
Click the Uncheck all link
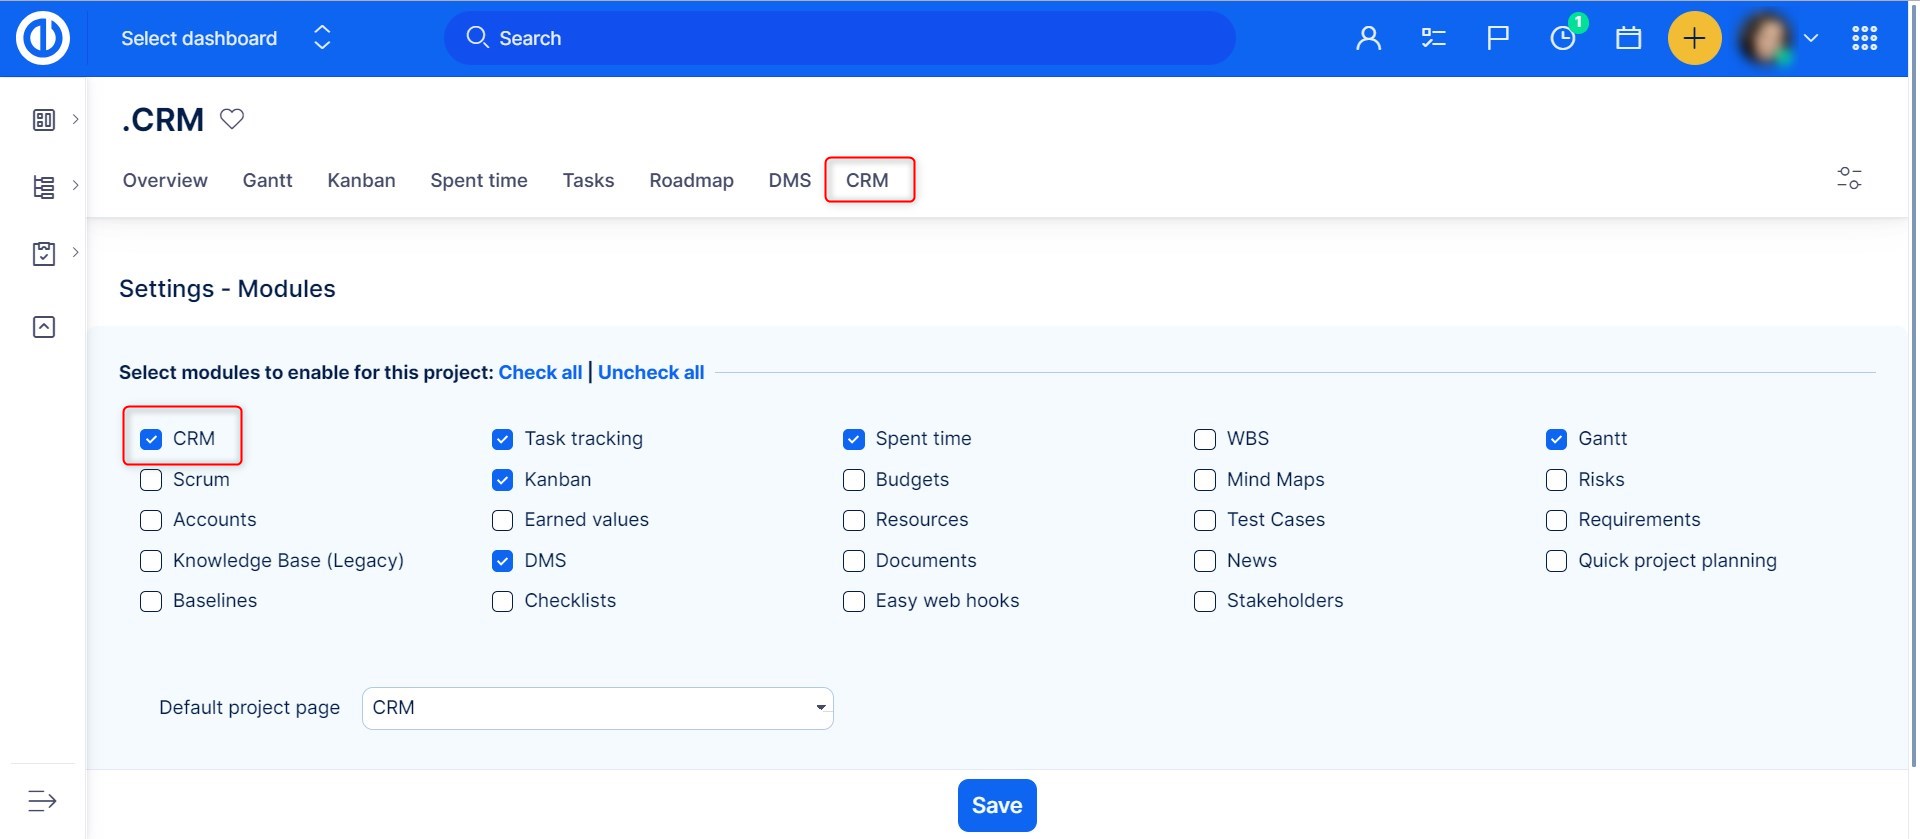651,372
